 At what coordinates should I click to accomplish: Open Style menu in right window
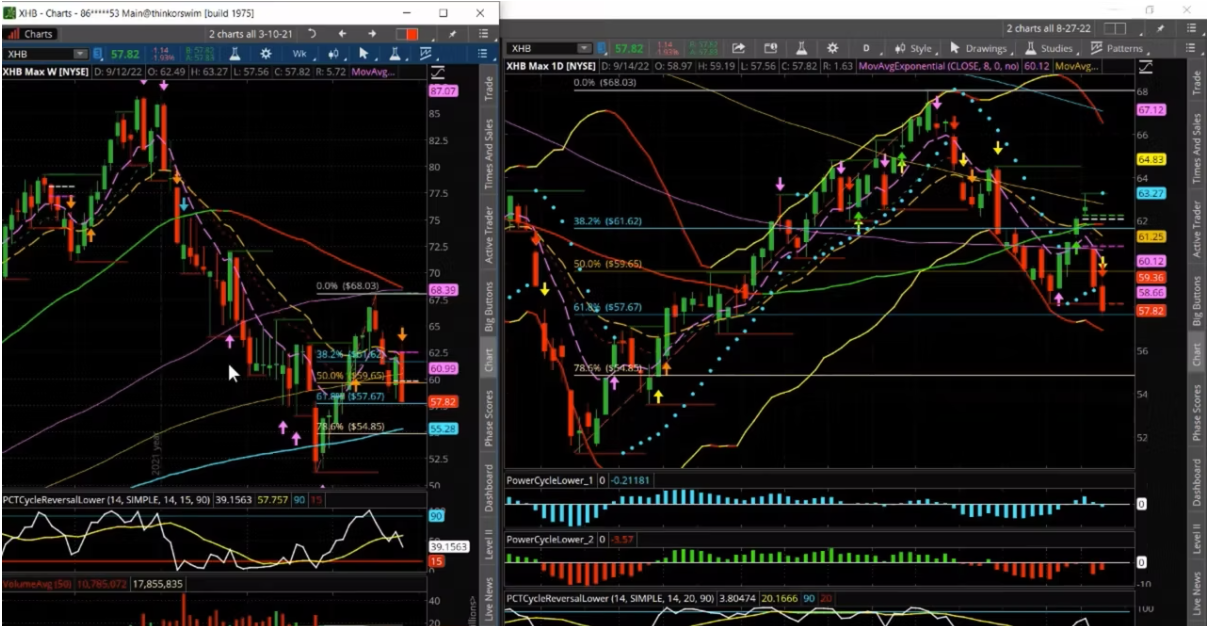(912, 48)
